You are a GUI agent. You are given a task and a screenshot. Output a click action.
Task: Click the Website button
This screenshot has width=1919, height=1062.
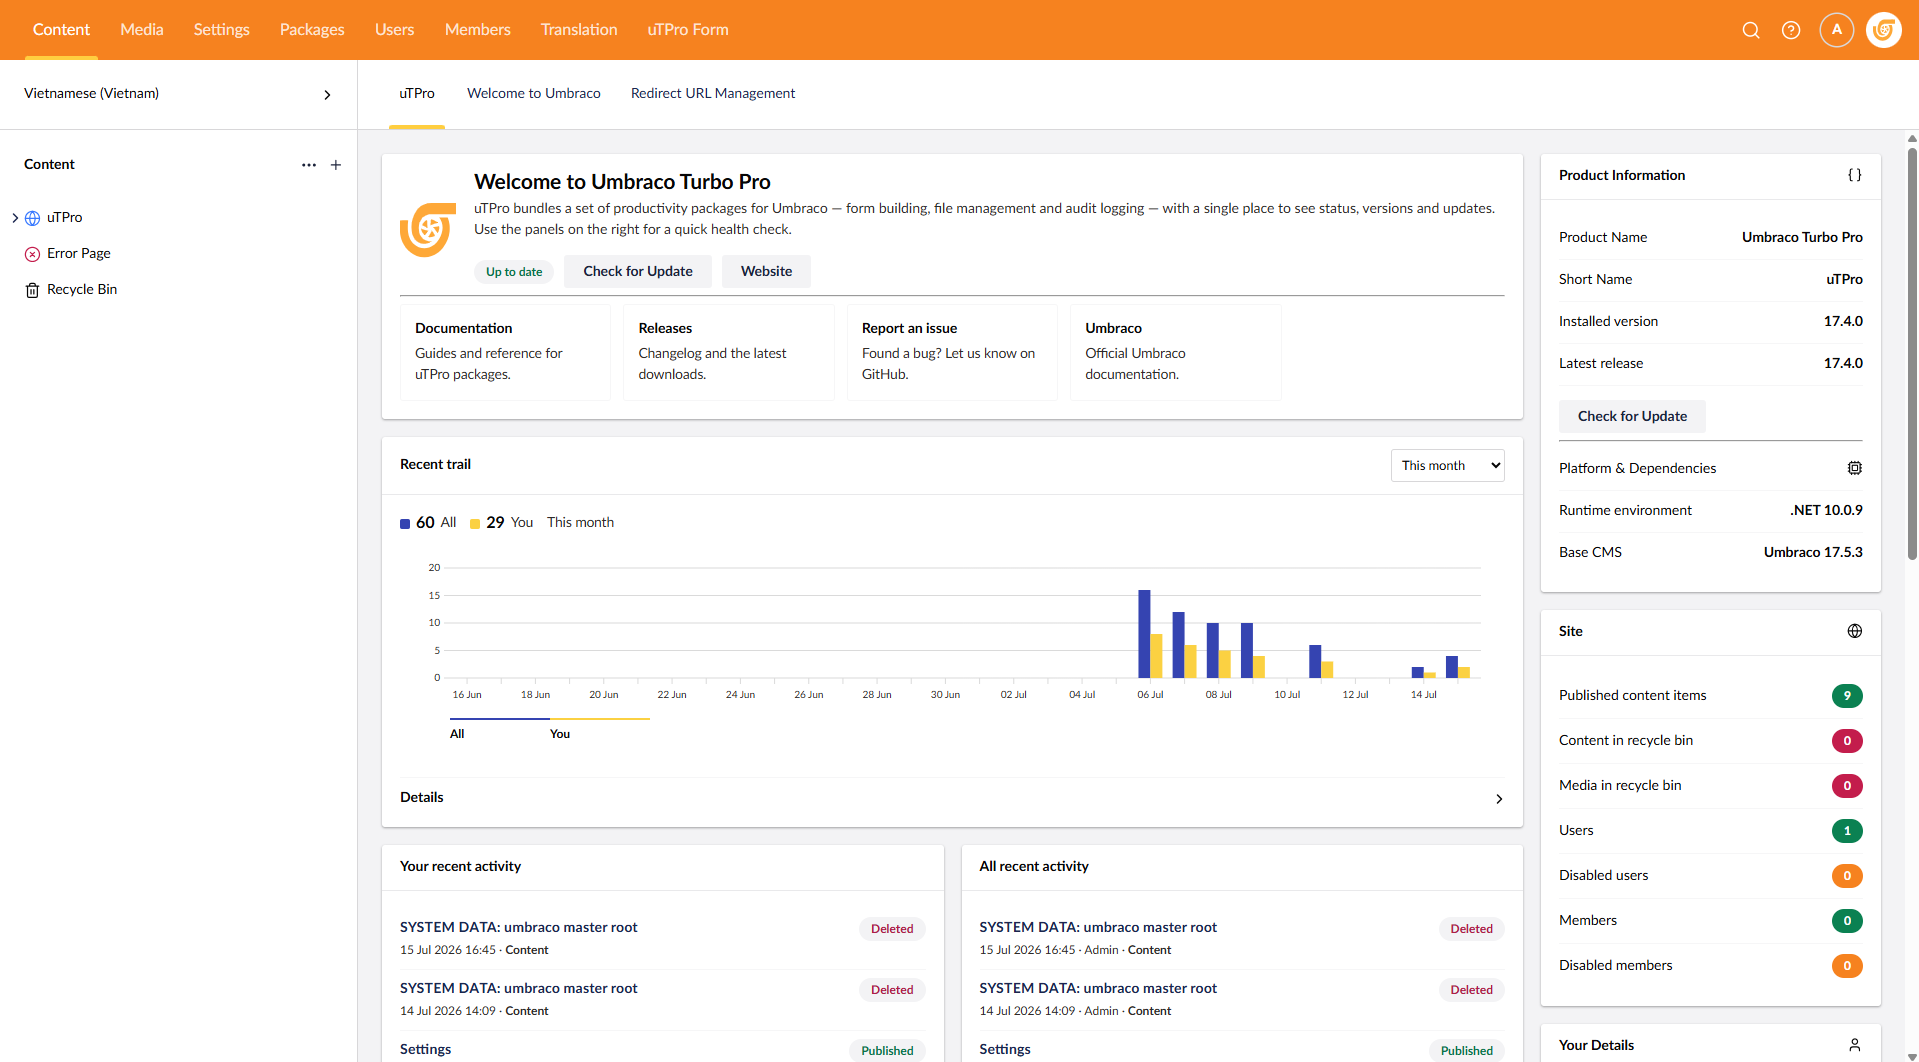pos(766,272)
